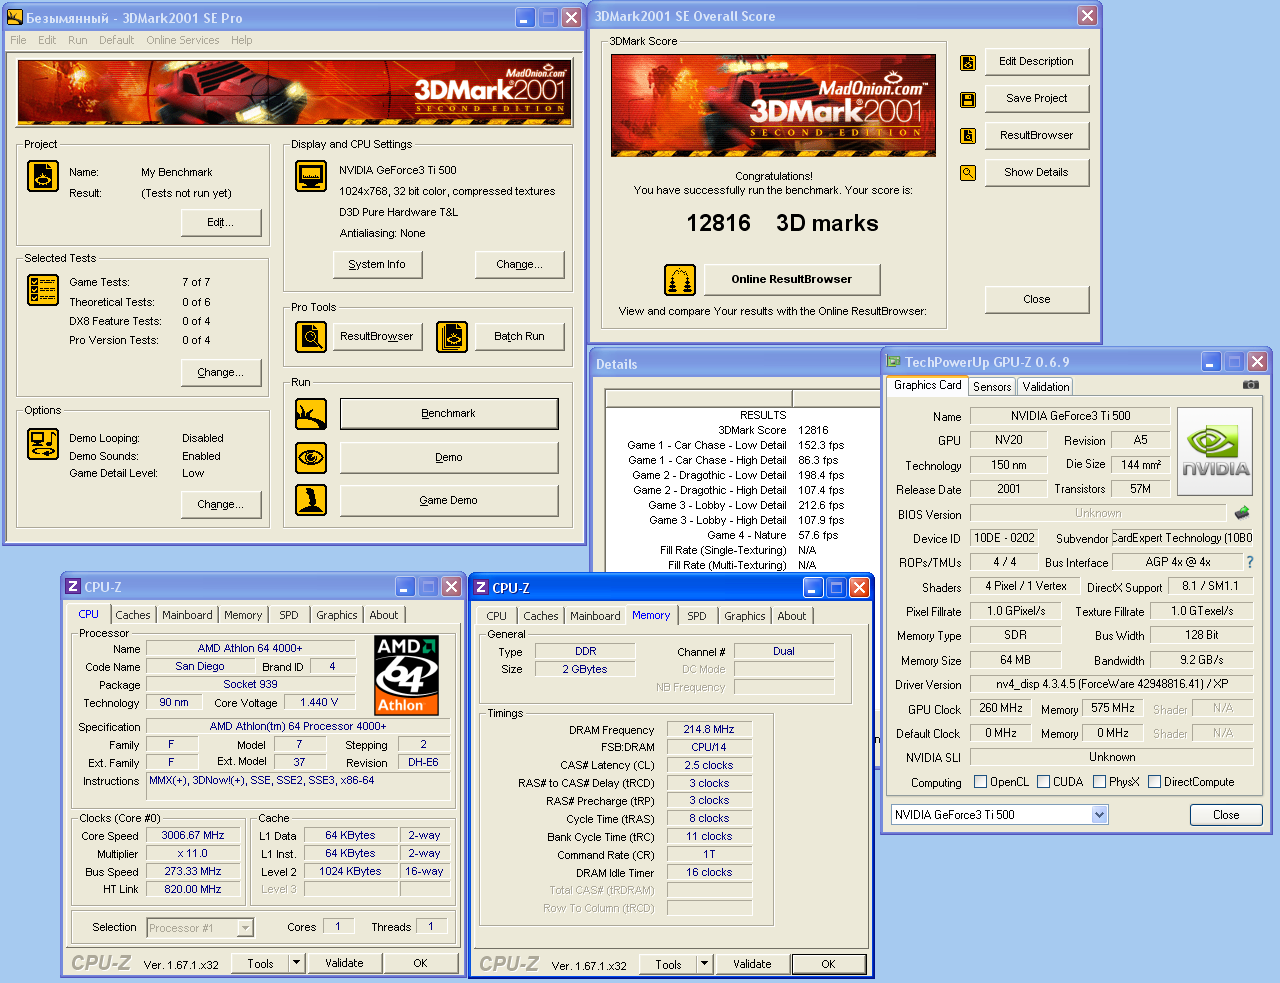Click the joystick icon beside Game Demo
This screenshot has height=983, width=1280.
click(311, 500)
